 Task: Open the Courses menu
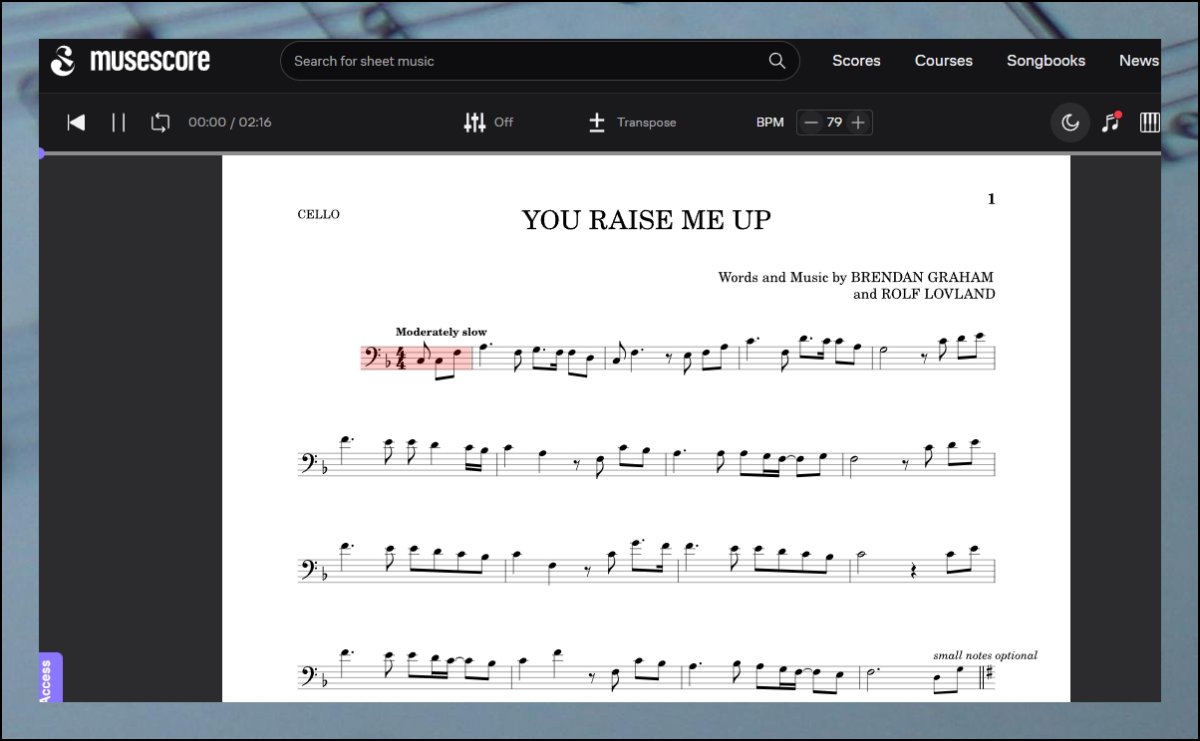click(x=943, y=61)
